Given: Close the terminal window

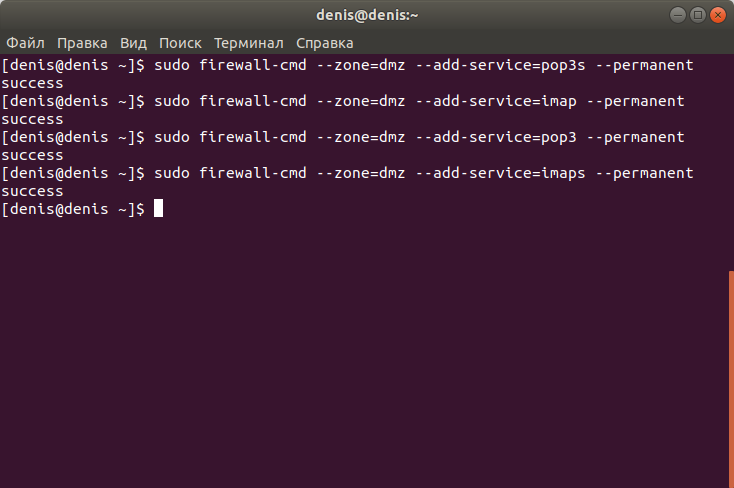Looking at the screenshot, I should tap(718, 15).
